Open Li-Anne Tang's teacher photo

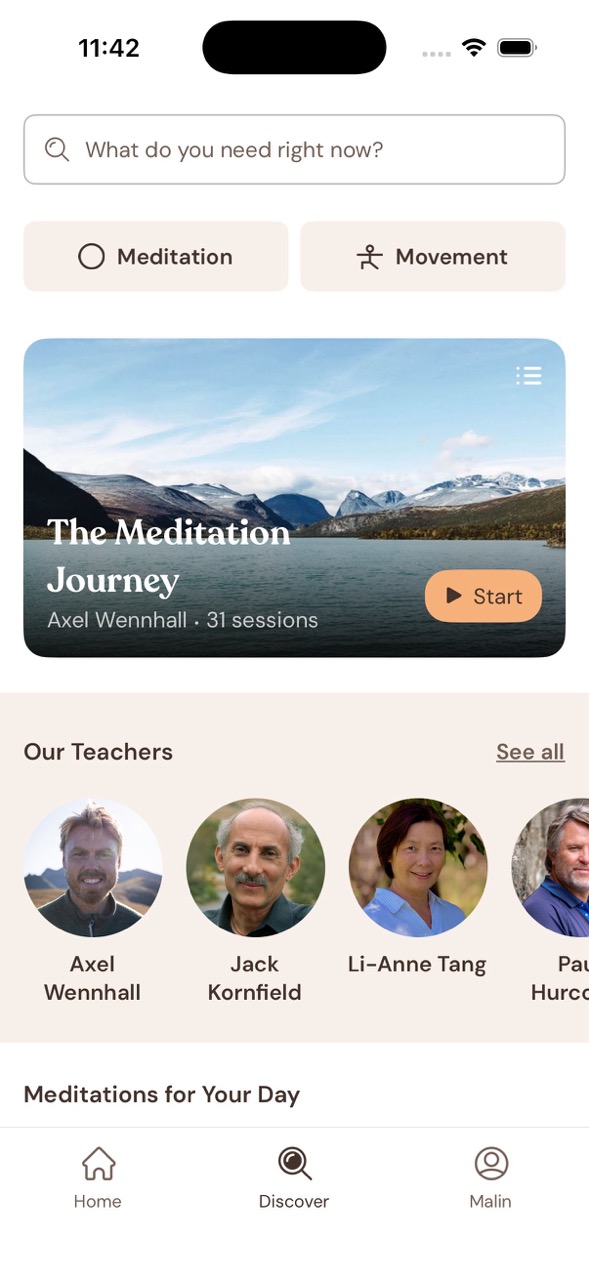(418, 868)
